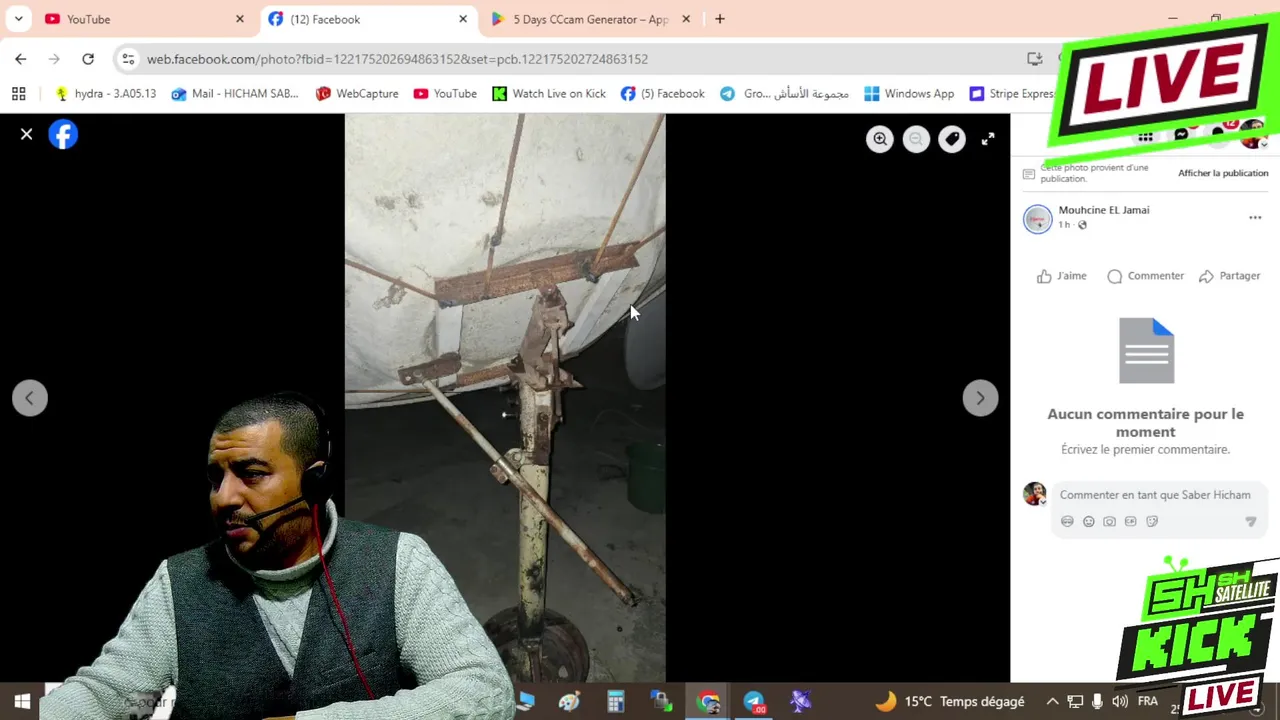The width and height of the screenshot is (1280, 720).
Task: Open Facebook home via logo icon
Action: (63, 134)
